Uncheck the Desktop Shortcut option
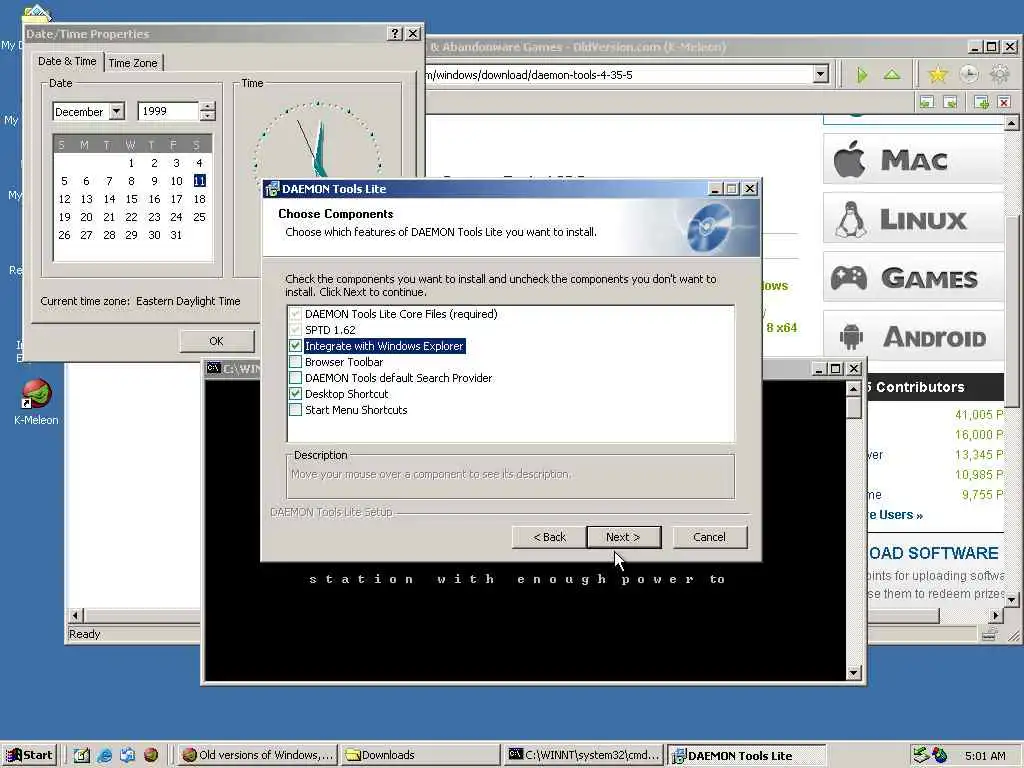 [295, 394]
